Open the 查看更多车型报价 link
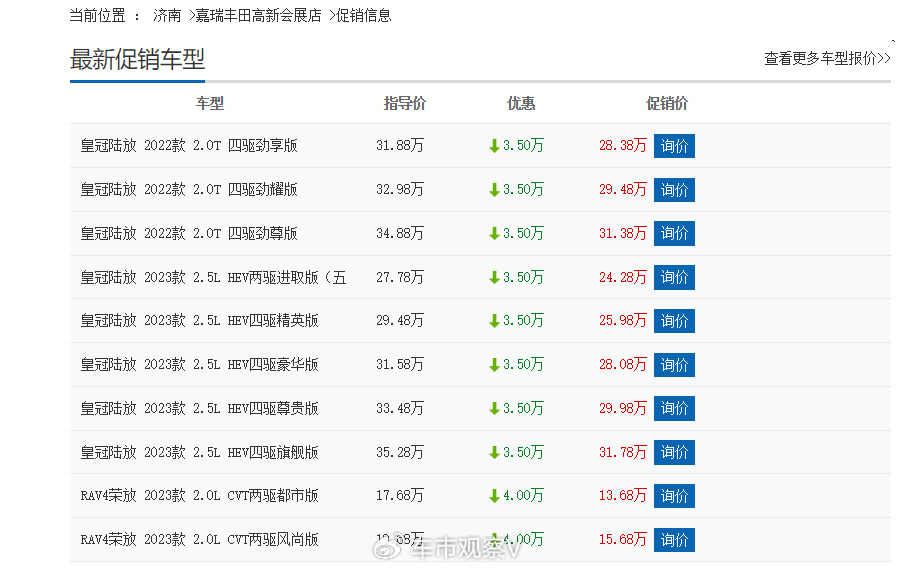The width and height of the screenshot is (898, 568). click(x=827, y=58)
